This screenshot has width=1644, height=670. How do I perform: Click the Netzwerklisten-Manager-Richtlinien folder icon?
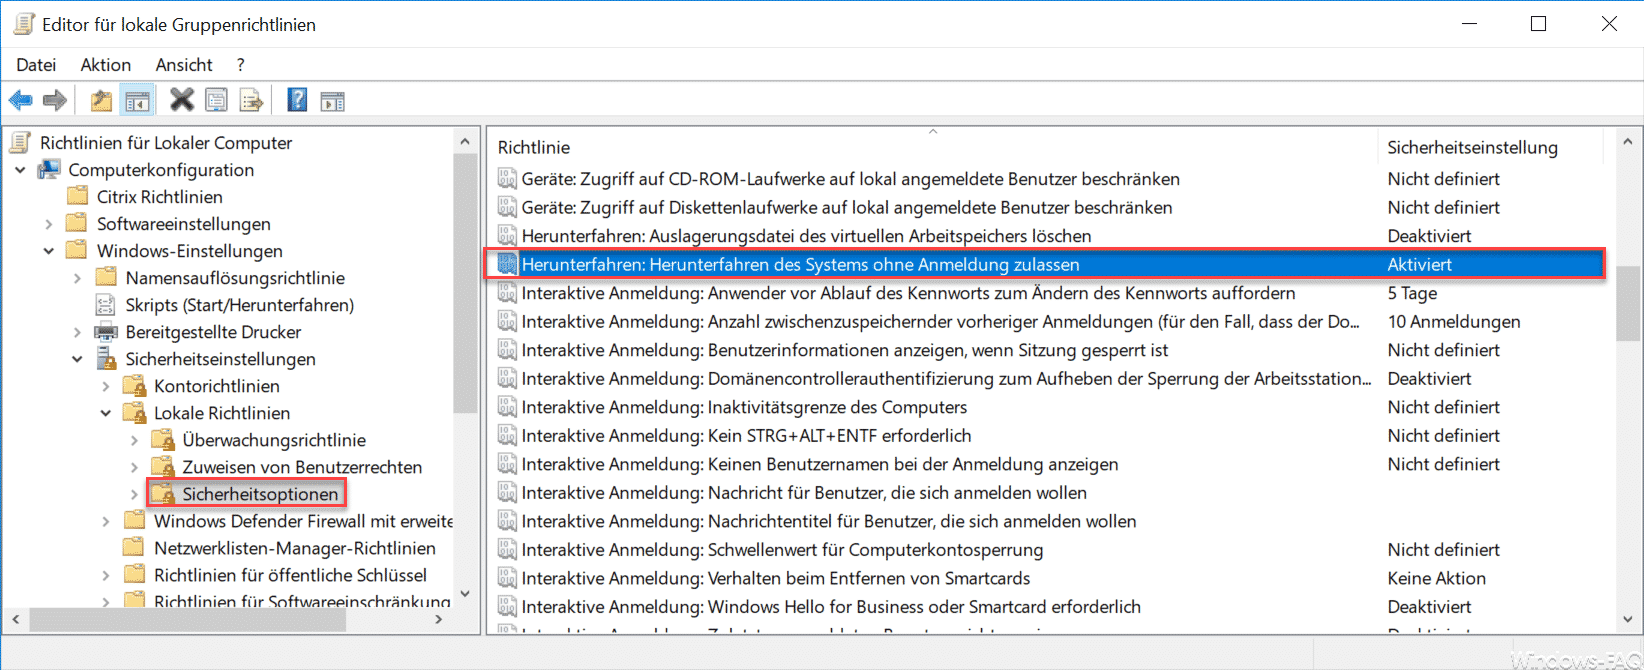point(134,548)
